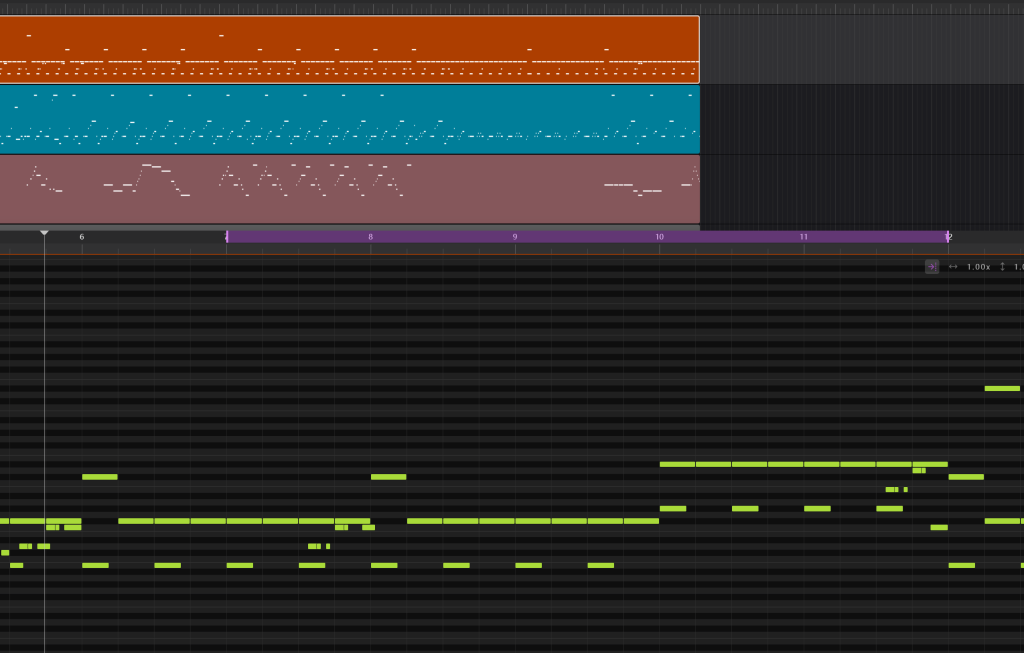
Task: Select the teal MIDI clip
Action: (348, 118)
